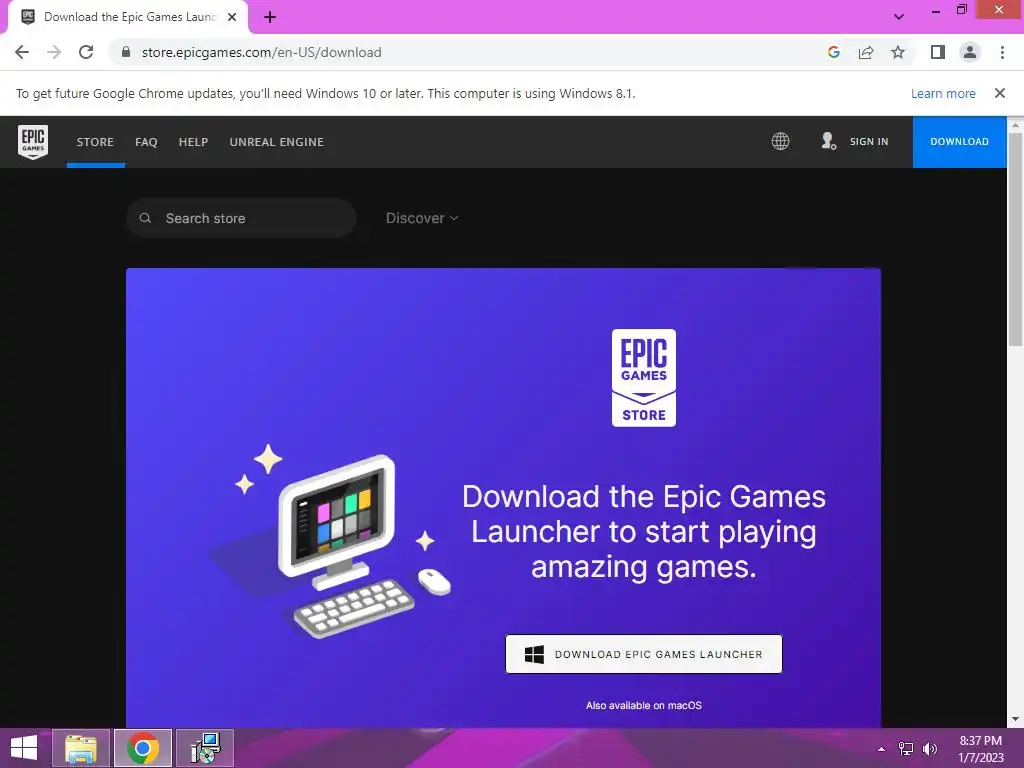Click the Google icon in address bar
Image resolution: width=1024 pixels, height=768 pixels.
click(x=833, y=52)
